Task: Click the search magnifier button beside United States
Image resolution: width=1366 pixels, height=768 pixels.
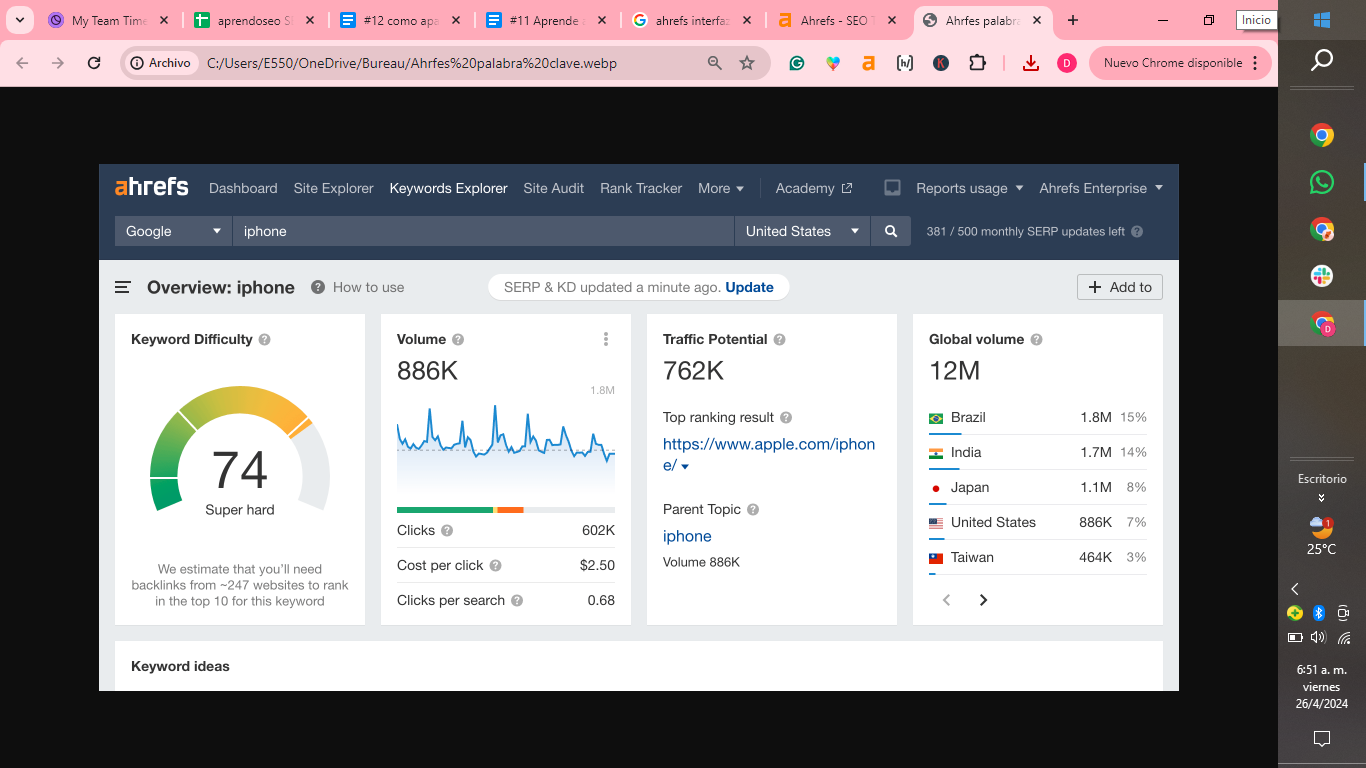Action: pos(891,231)
